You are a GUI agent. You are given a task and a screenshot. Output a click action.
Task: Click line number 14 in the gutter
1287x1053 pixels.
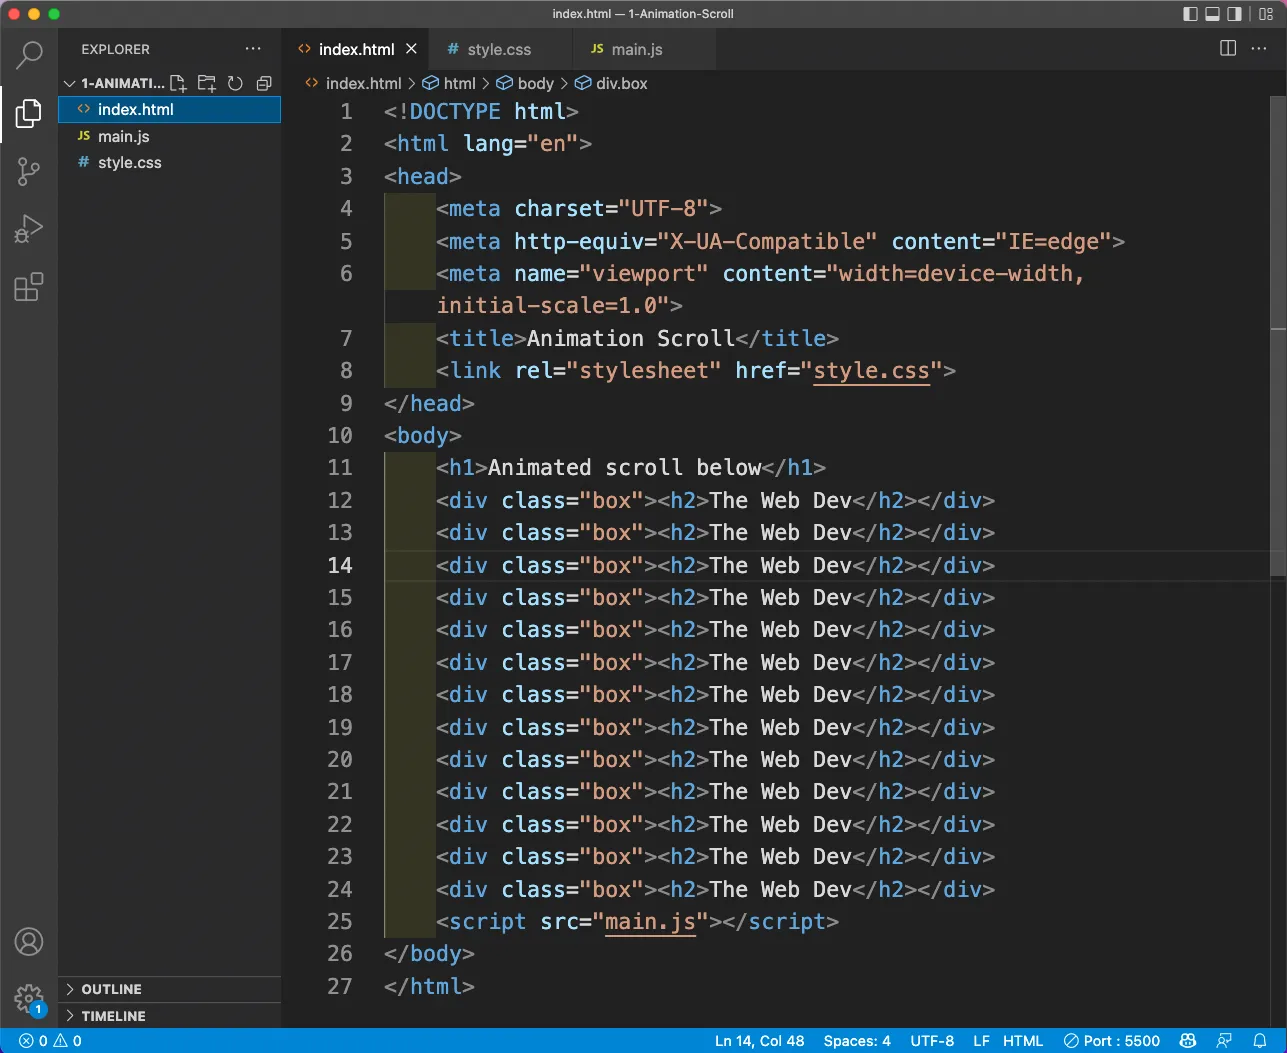click(340, 565)
